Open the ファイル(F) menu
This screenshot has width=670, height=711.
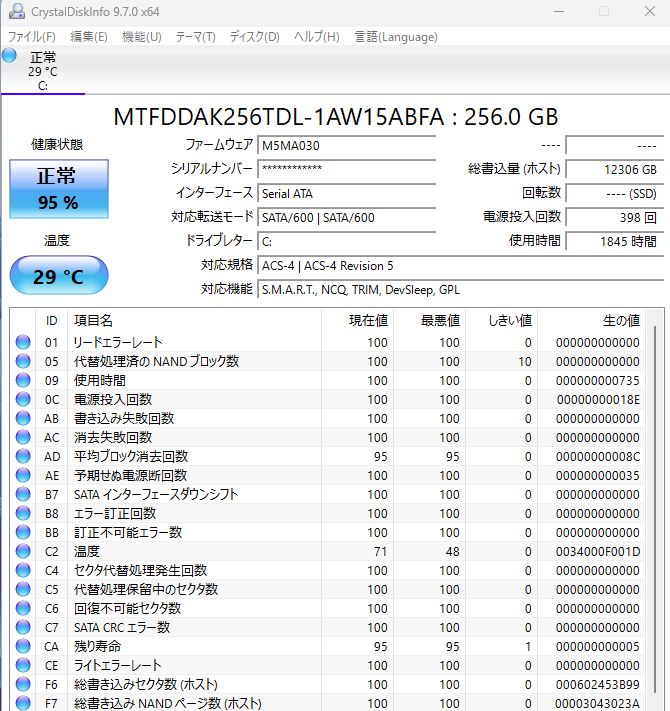32,37
